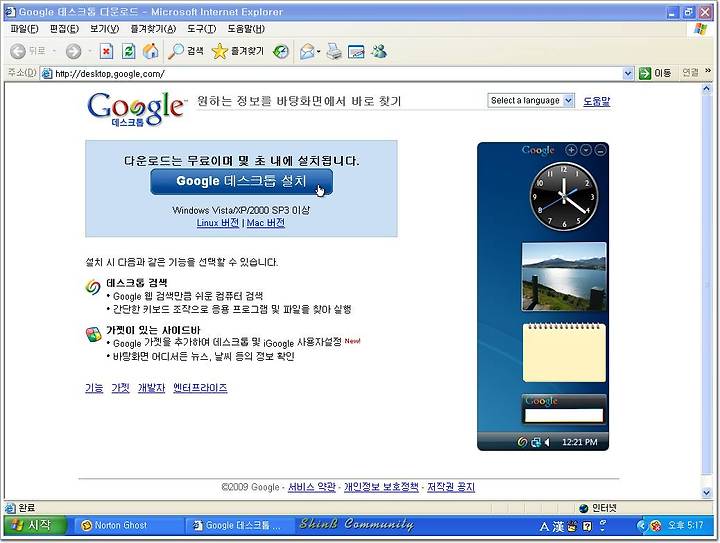Click the sidebar gadgets colorful icon
Screen dimensions: 720x543
click(x=94, y=334)
